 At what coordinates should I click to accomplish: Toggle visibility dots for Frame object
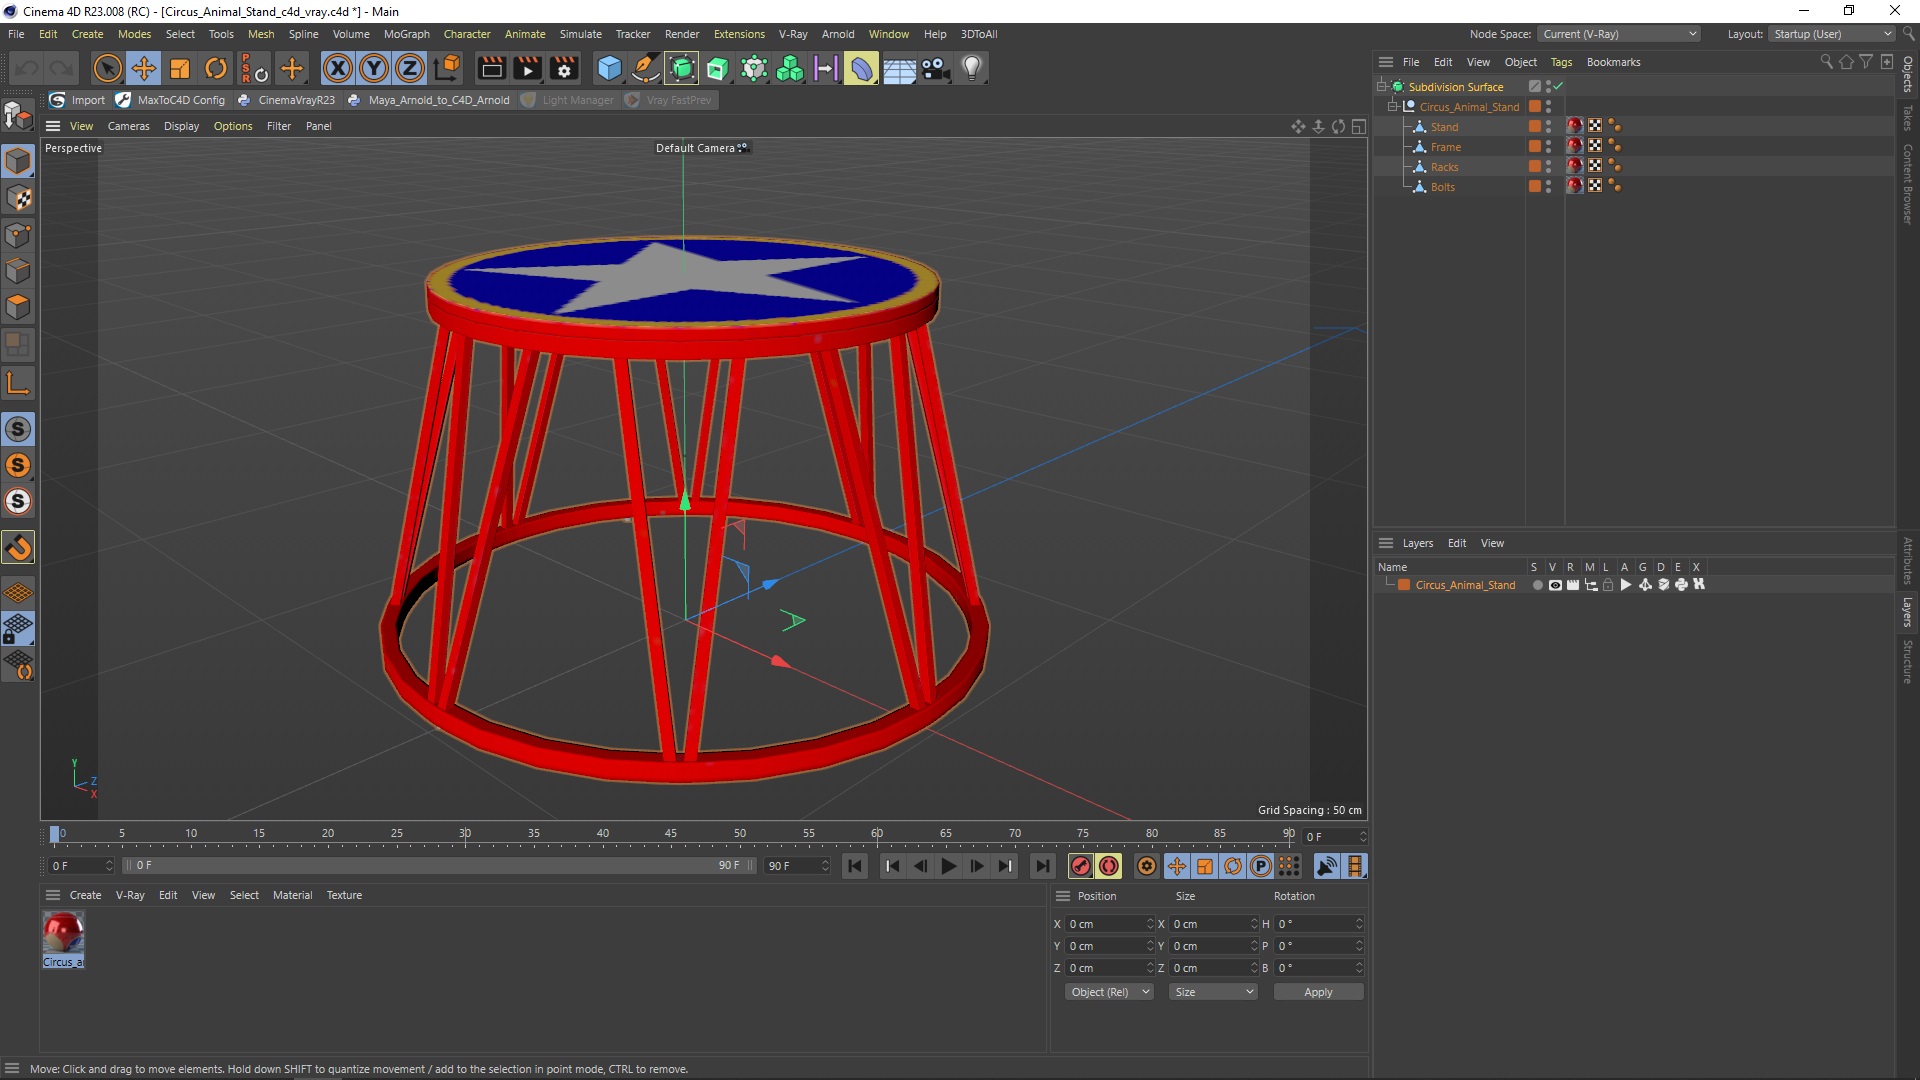click(1548, 147)
